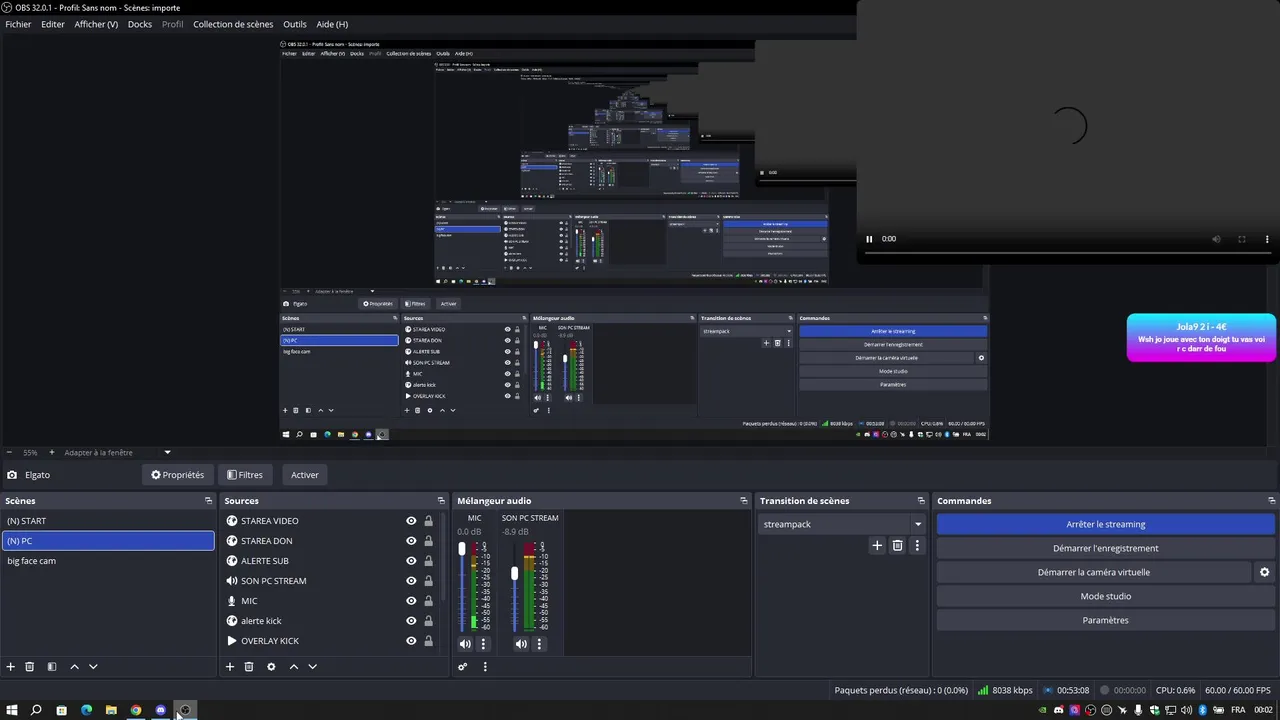Move selected scene up
This screenshot has height=720, width=1280.
point(74,667)
